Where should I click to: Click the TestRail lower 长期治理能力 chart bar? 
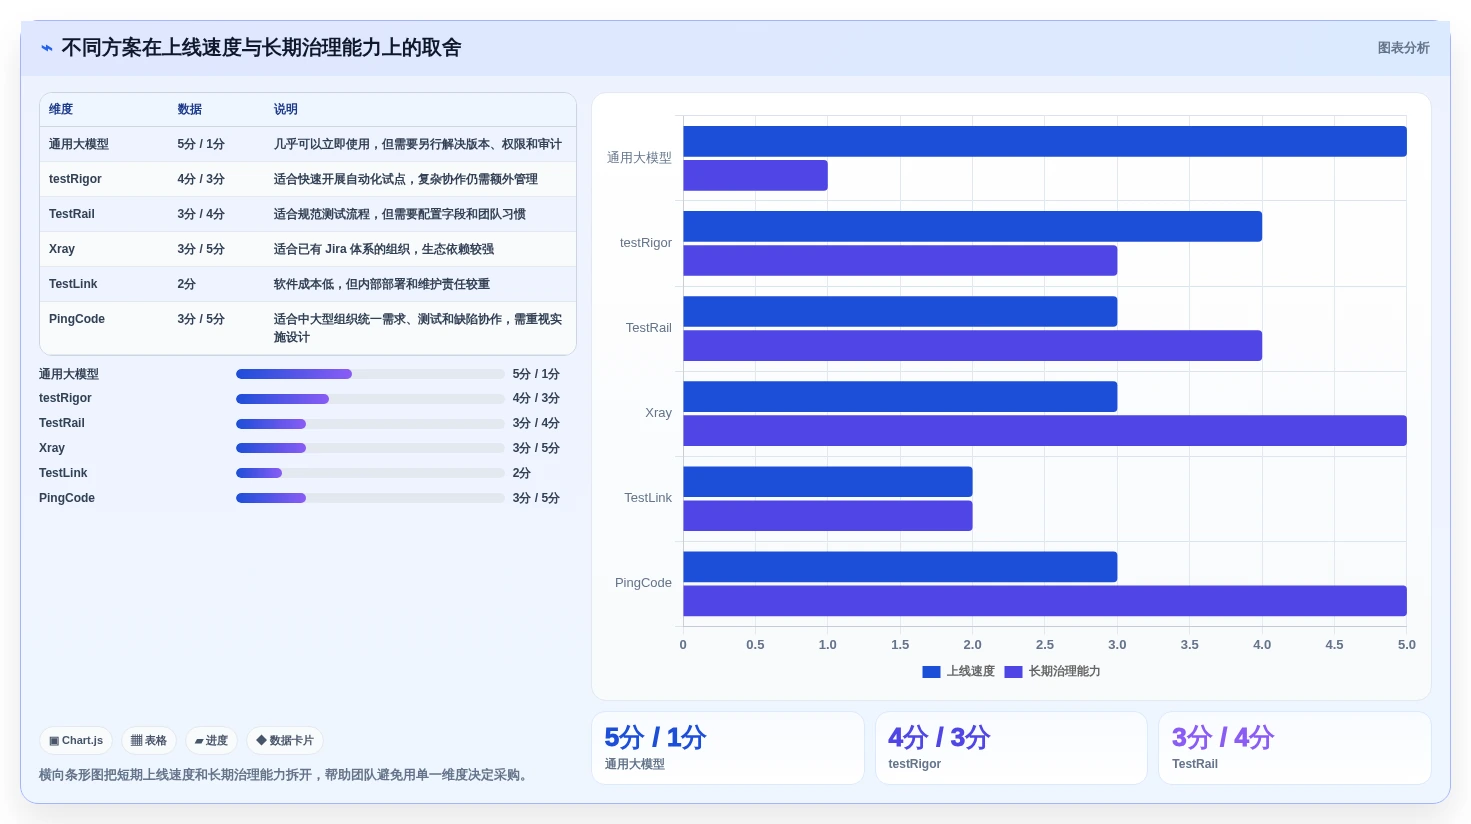[x=972, y=345]
